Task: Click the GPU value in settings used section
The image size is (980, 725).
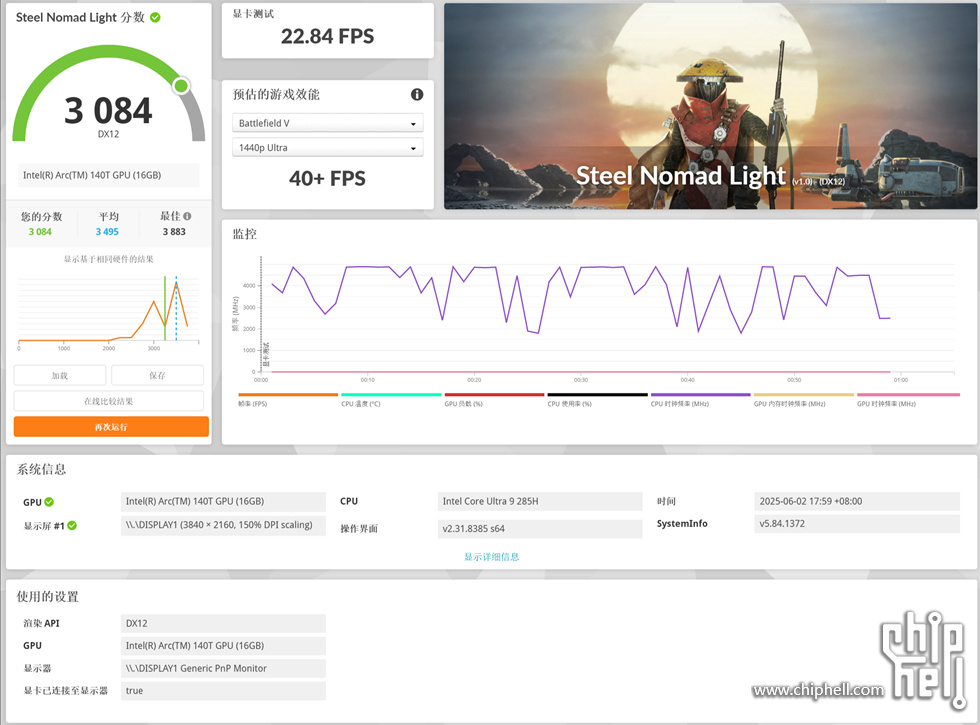Action: [223, 646]
